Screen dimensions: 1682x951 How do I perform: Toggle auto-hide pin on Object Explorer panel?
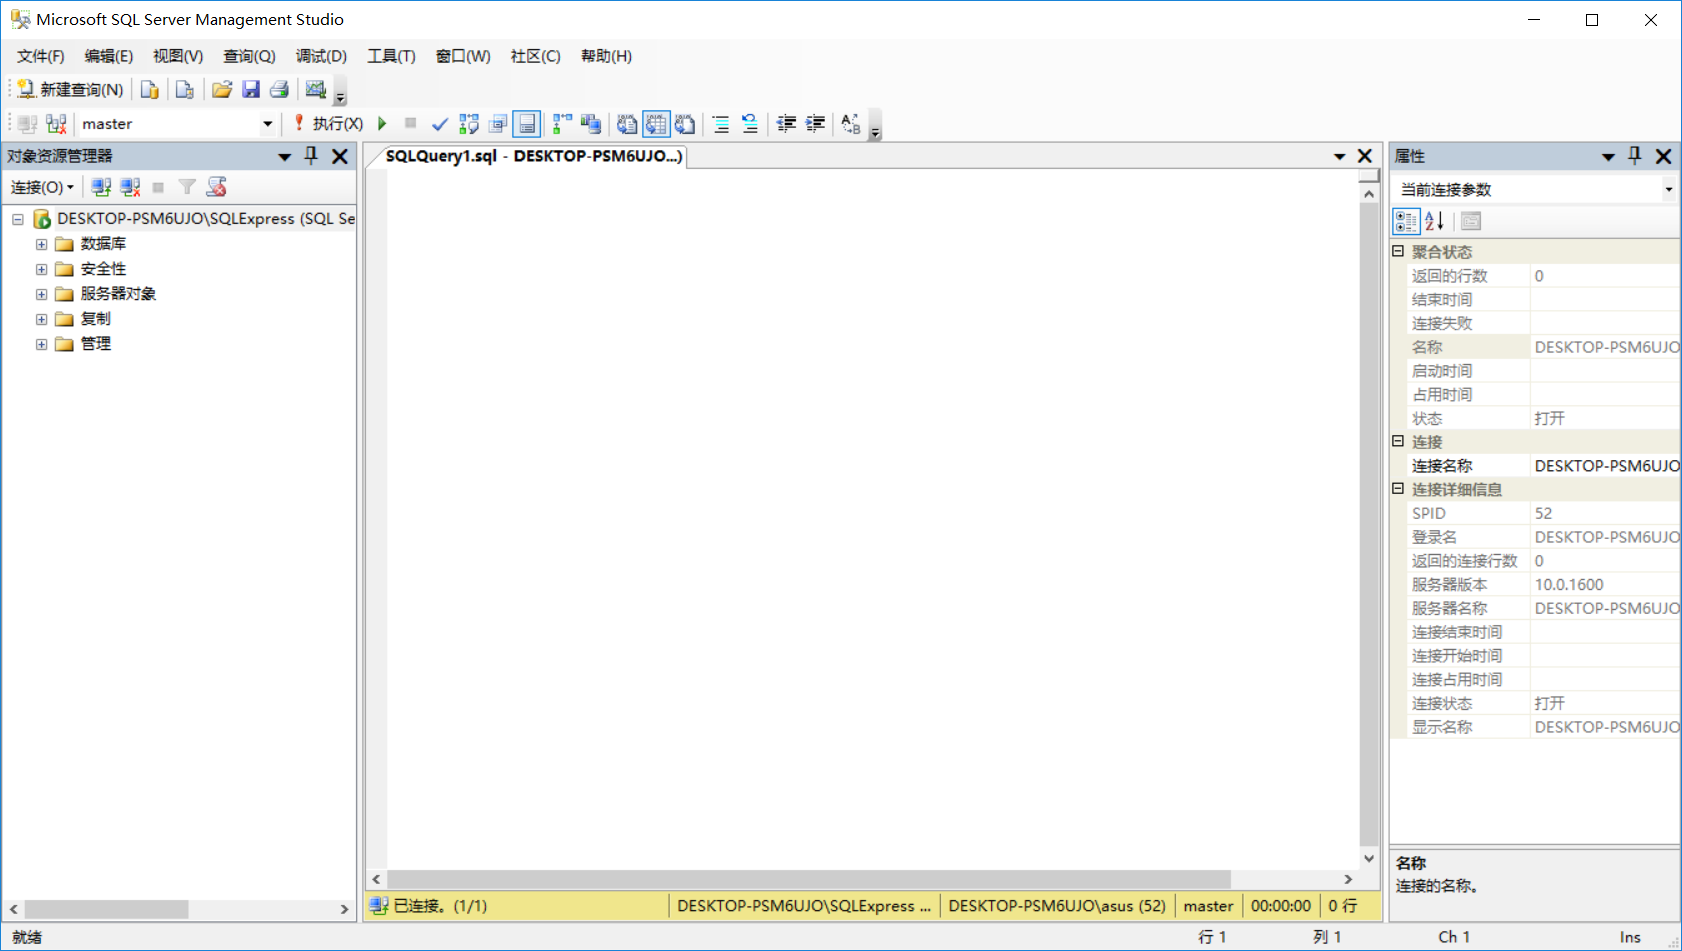point(311,156)
